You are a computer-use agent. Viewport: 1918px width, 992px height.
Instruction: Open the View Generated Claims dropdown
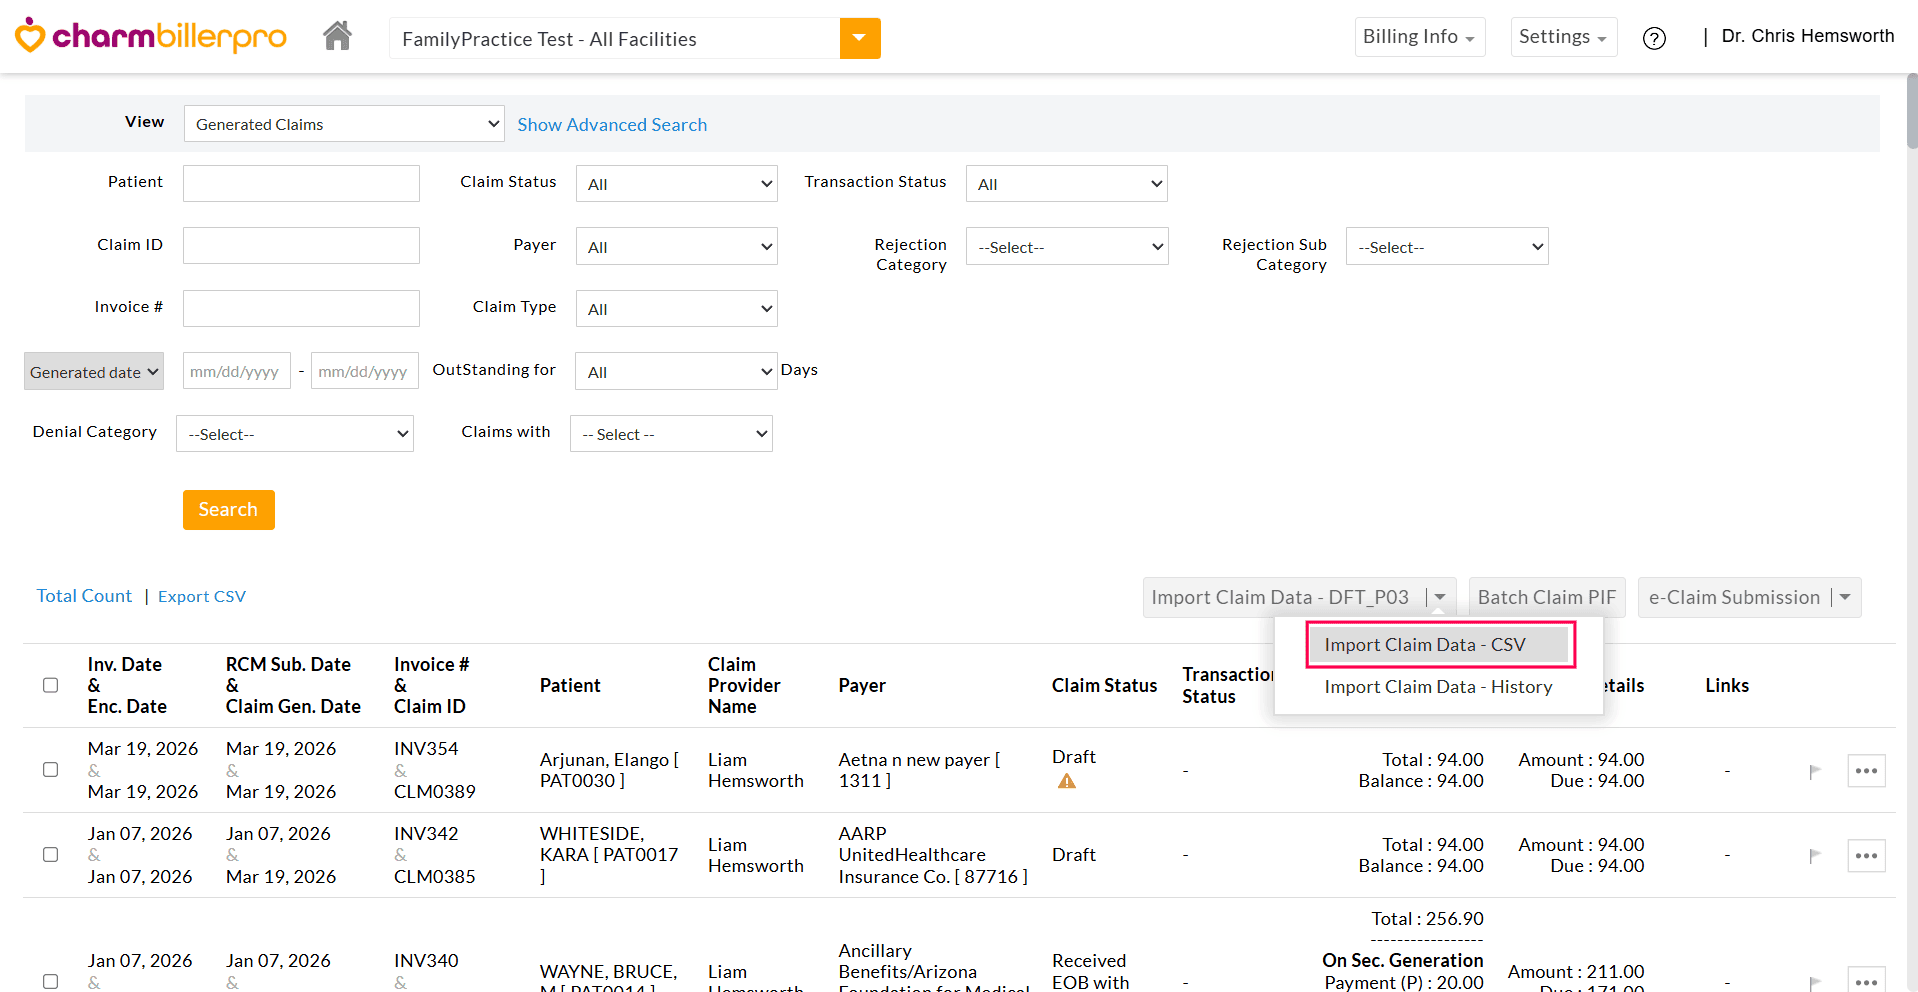(344, 124)
